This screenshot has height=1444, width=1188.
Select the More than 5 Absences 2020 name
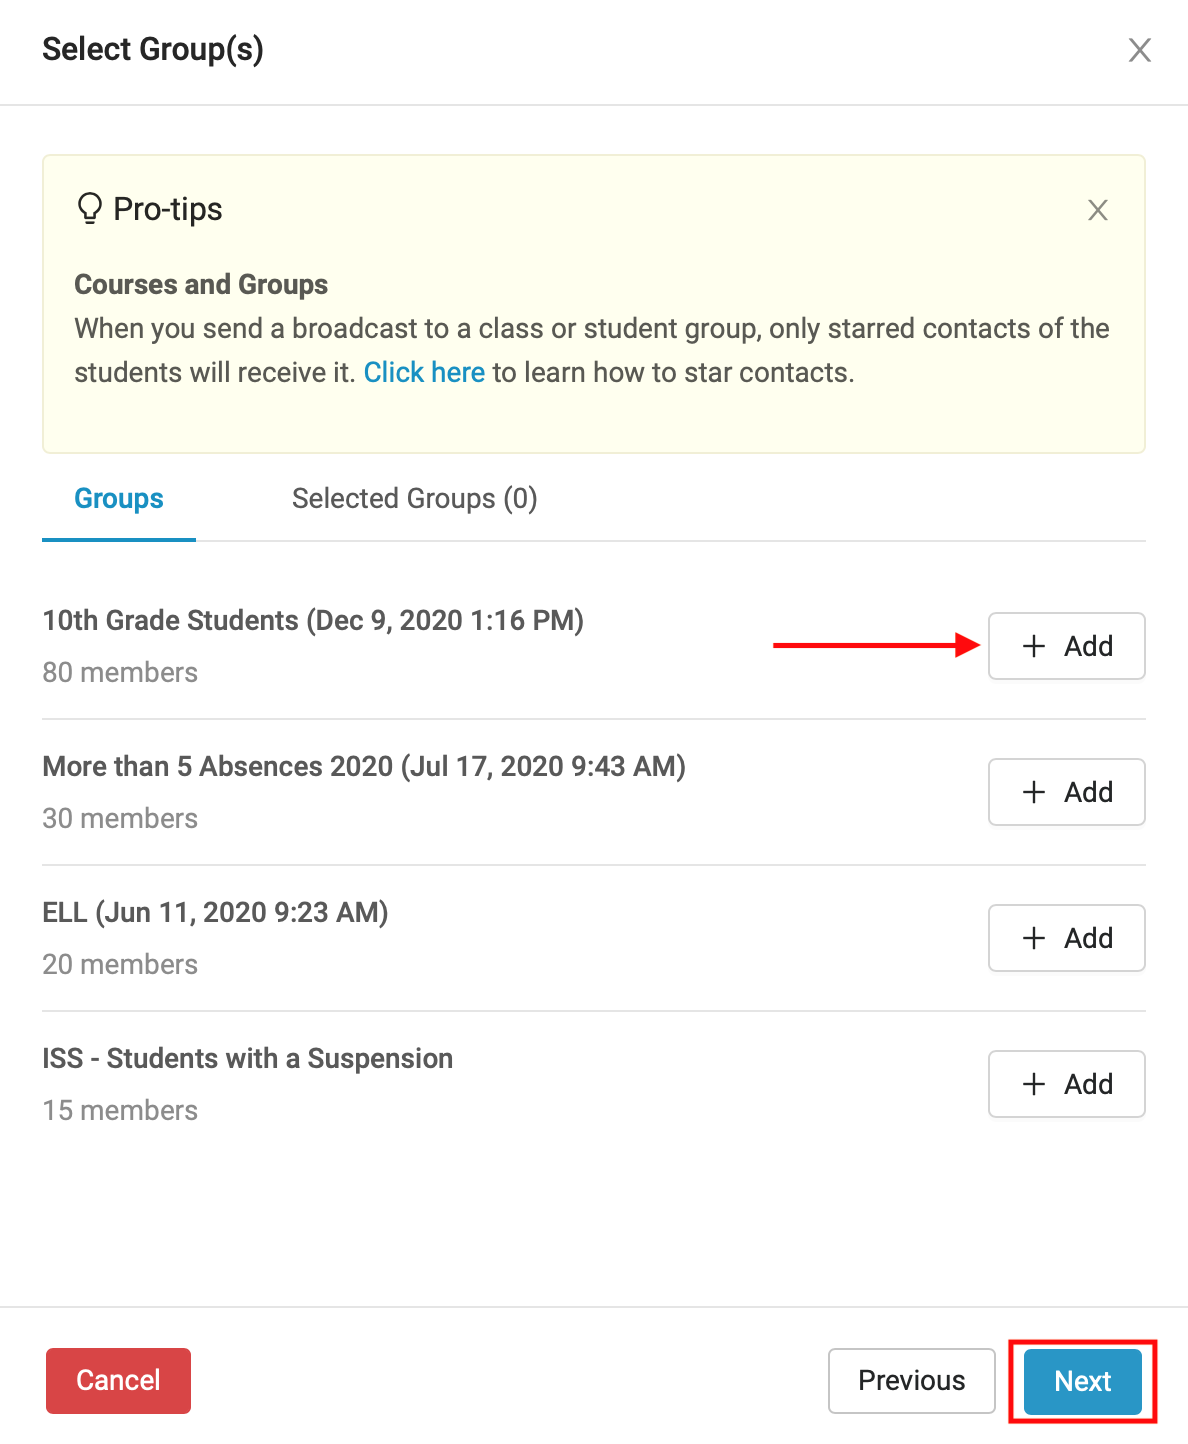364,767
